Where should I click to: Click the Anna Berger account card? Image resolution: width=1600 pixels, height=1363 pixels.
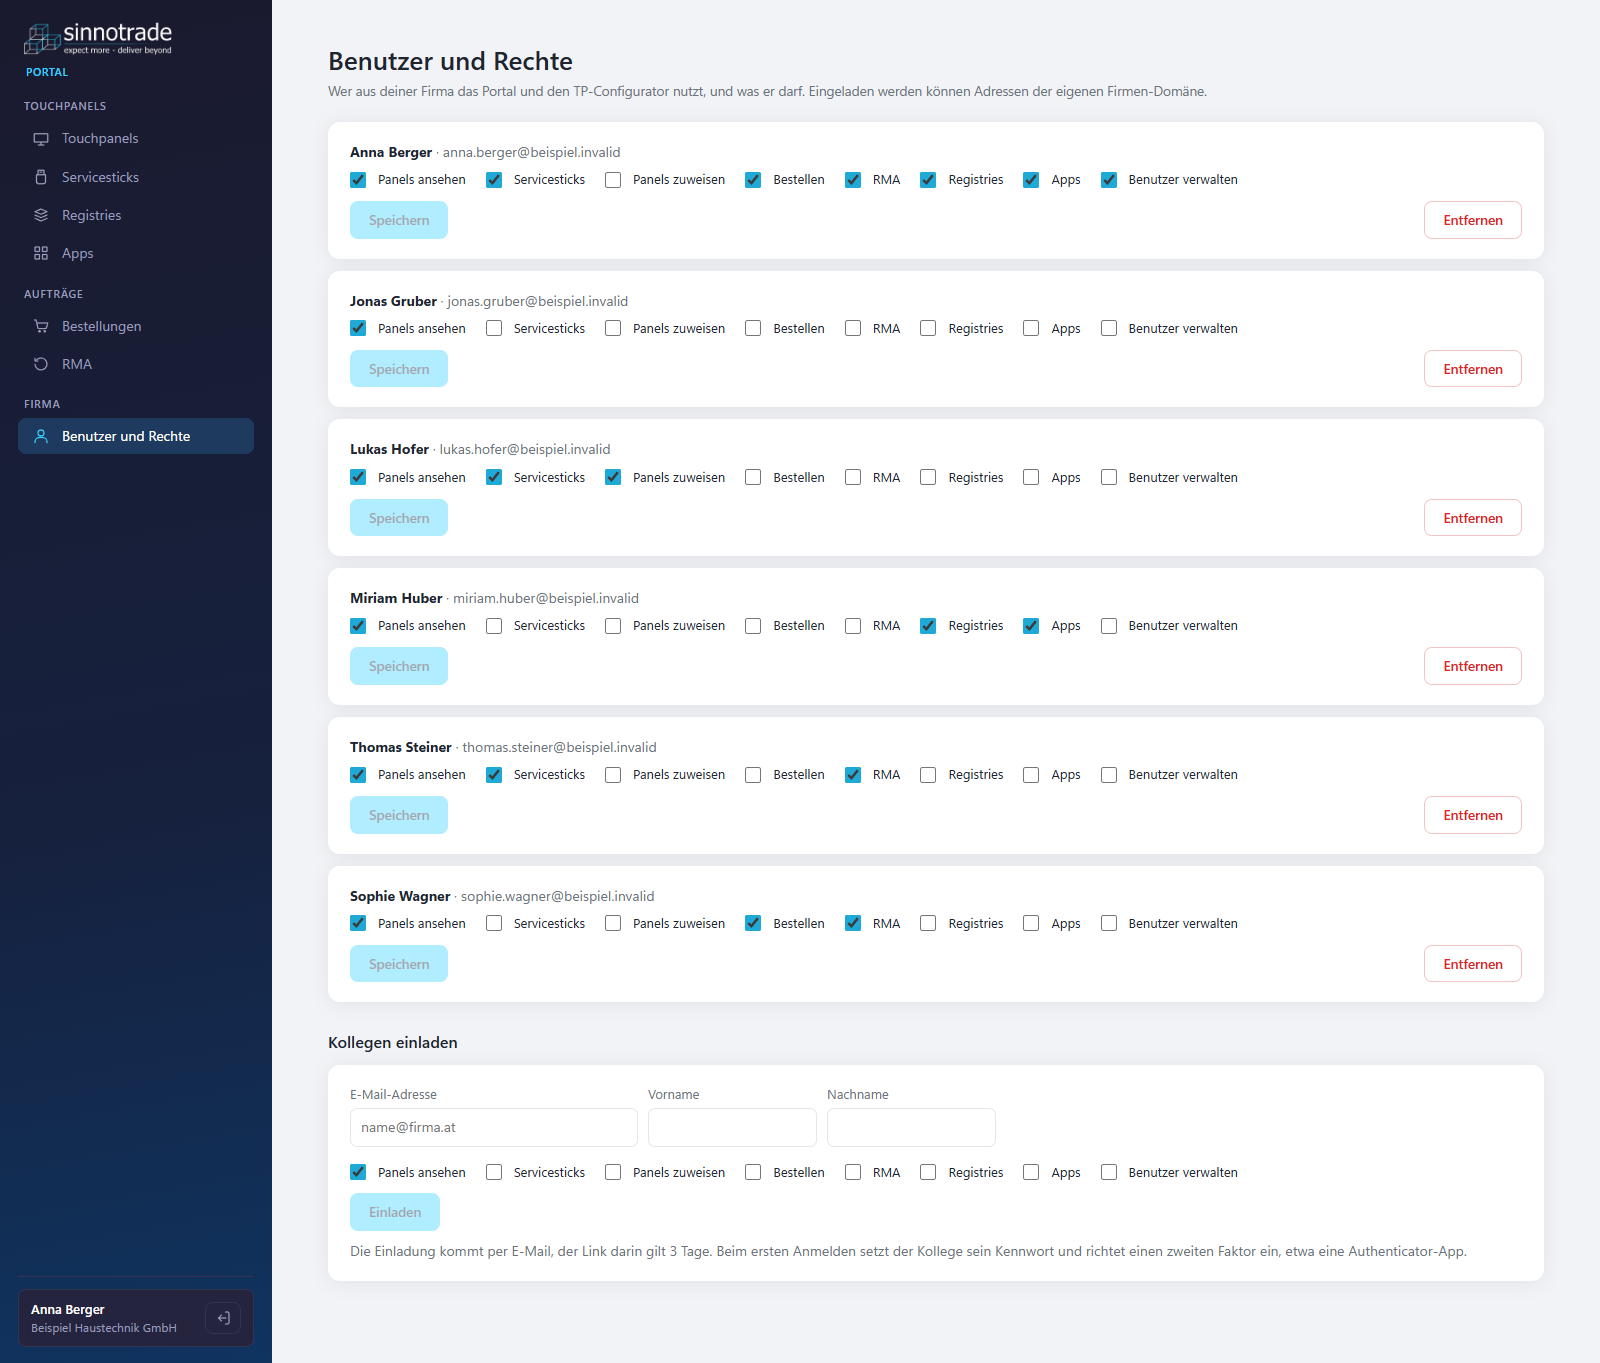(136, 1318)
